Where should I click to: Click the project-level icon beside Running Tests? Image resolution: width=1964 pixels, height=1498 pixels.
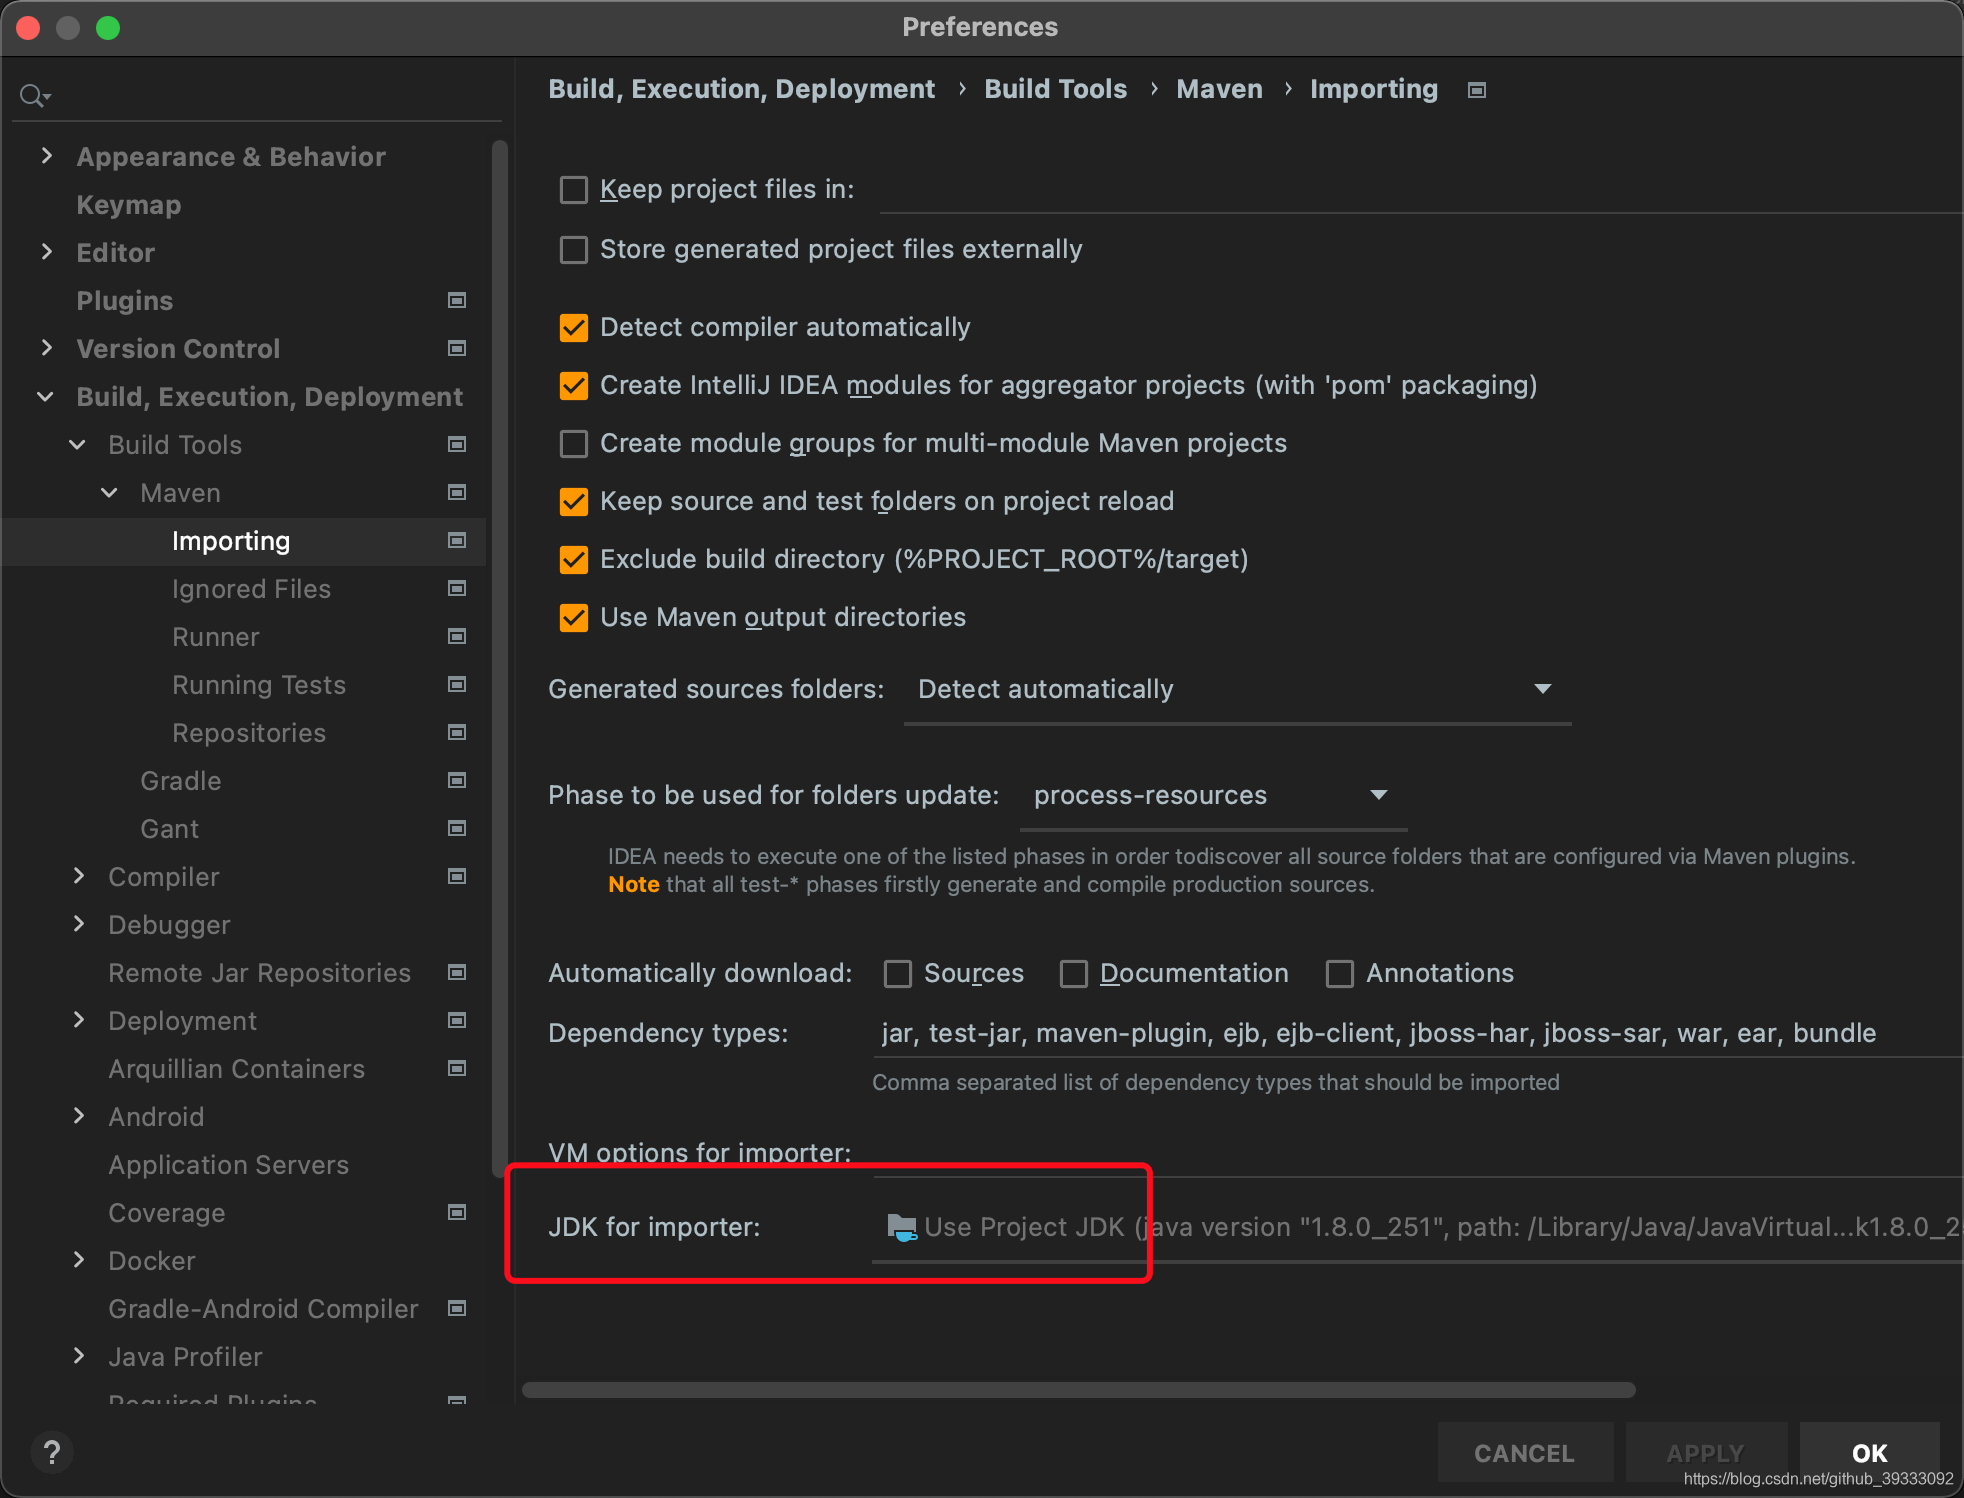click(x=457, y=684)
